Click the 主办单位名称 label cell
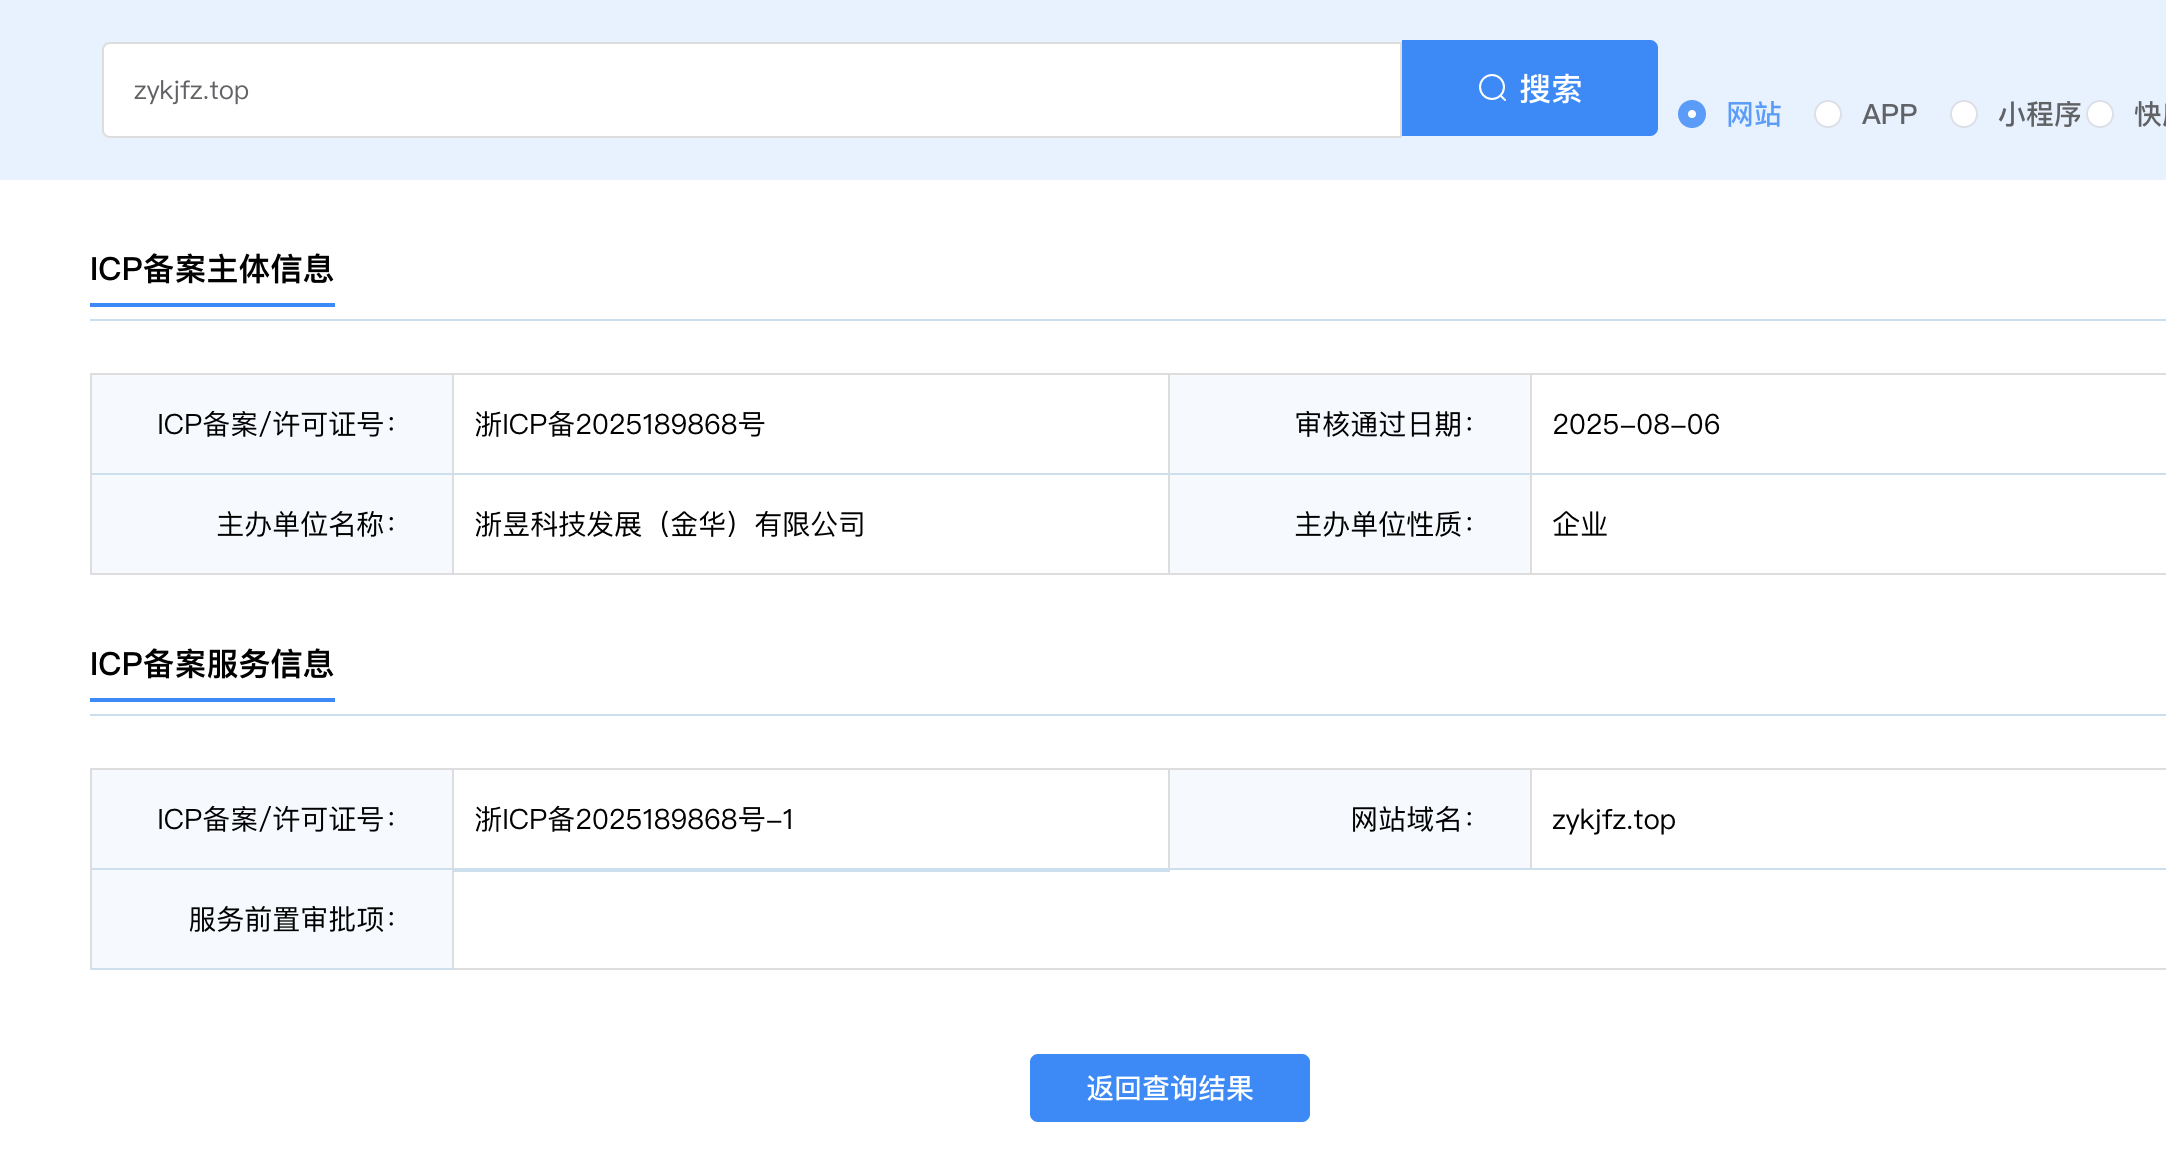Image resolution: width=2166 pixels, height=1162 pixels. (x=305, y=525)
